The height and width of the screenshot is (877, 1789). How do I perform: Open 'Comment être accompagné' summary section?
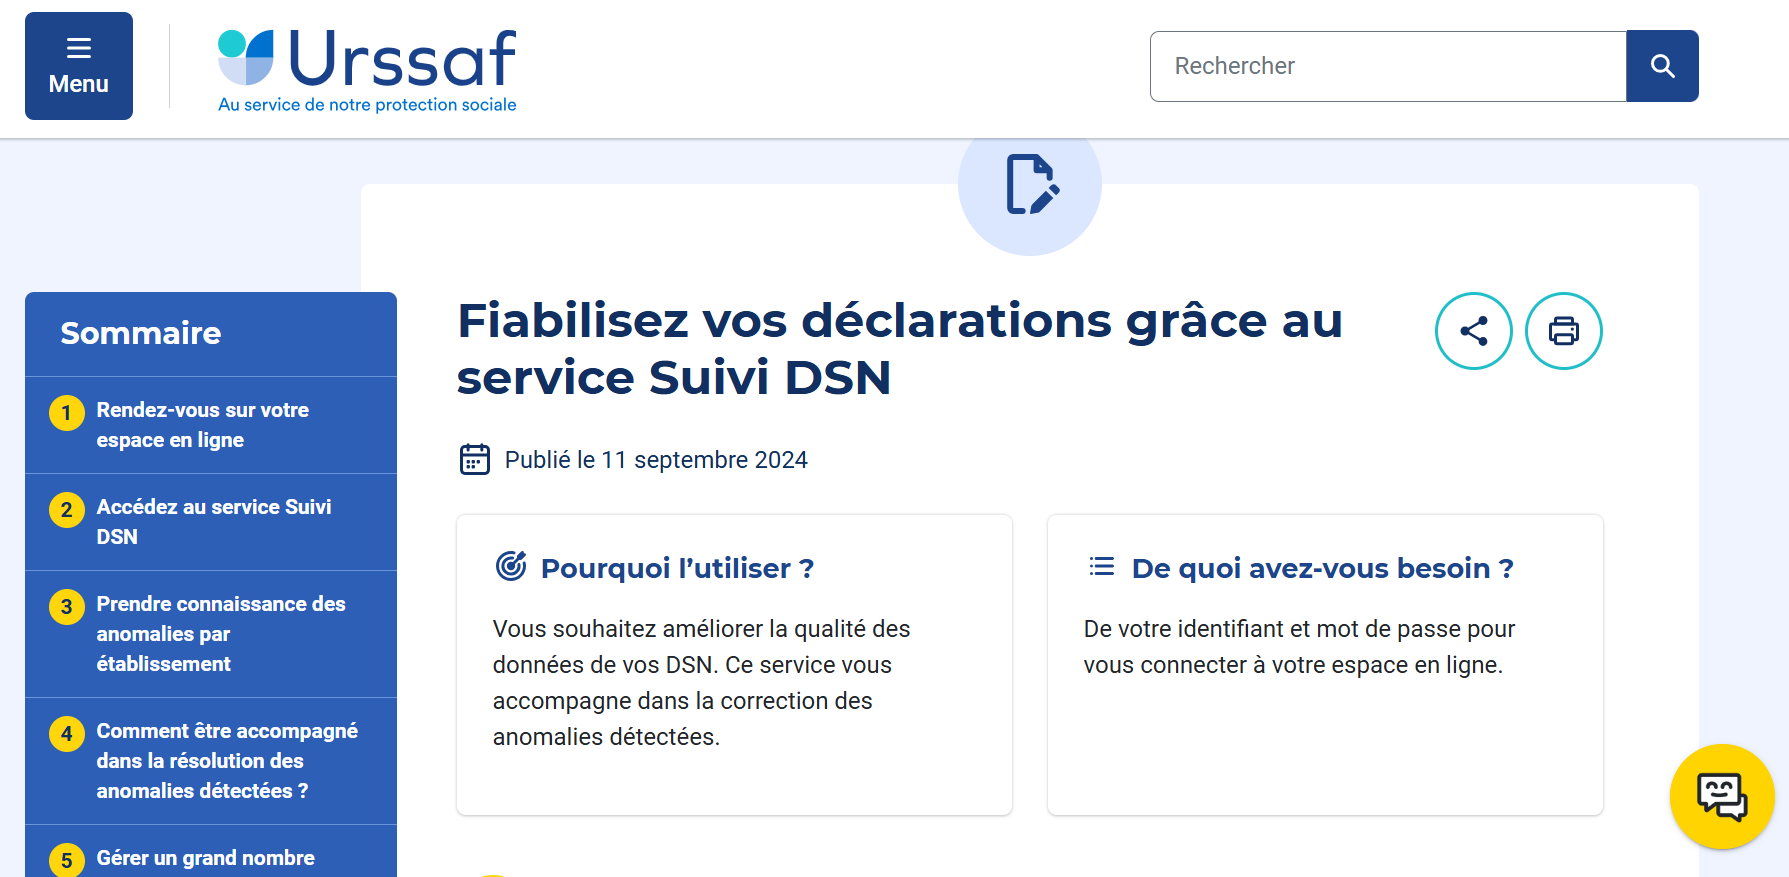pos(226,761)
